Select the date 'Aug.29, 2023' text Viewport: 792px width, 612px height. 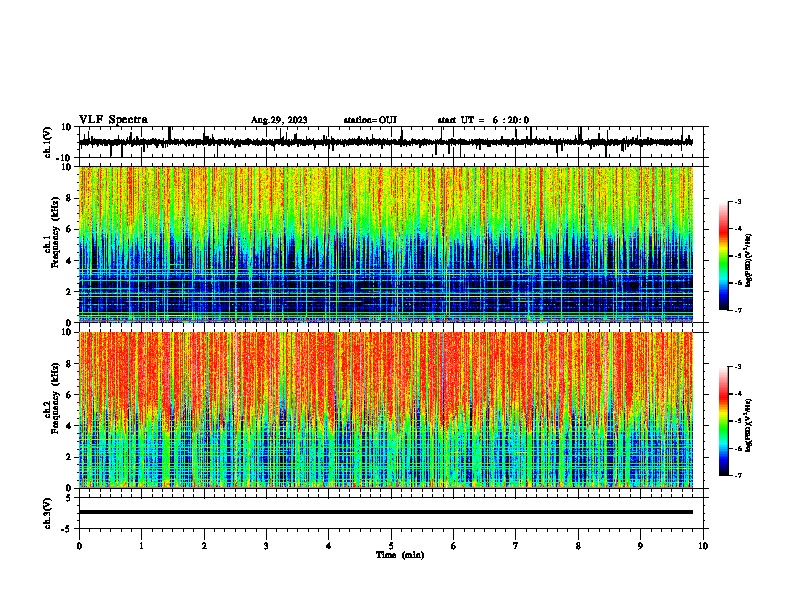(279, 120)
